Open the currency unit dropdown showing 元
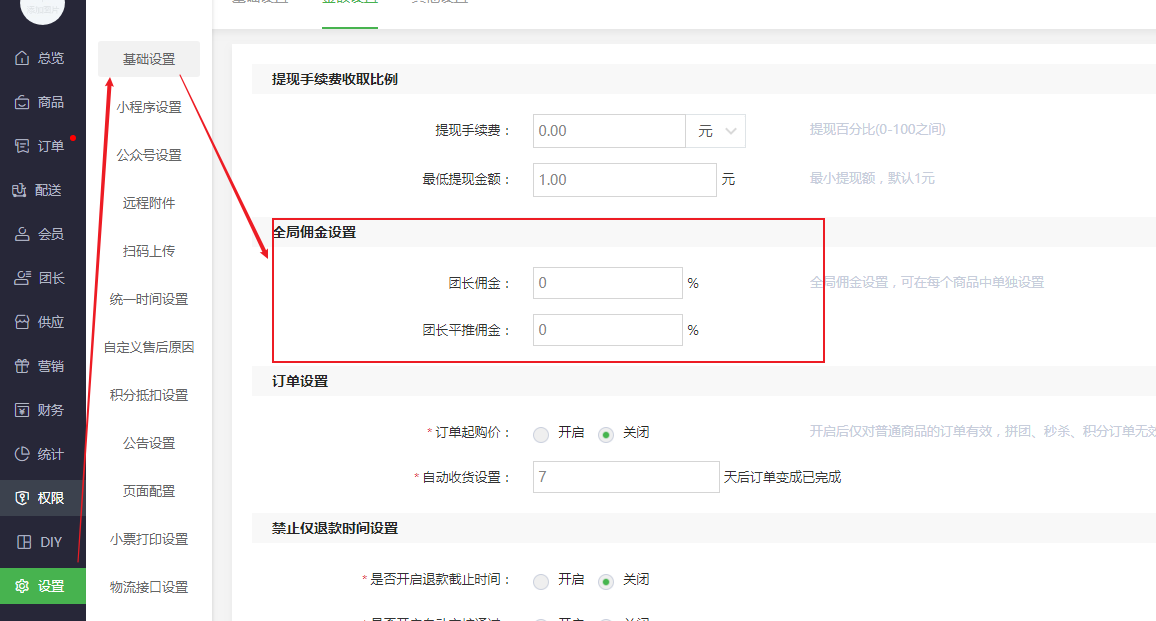Viewport: 1156px width, 621px height. point(717,130)
